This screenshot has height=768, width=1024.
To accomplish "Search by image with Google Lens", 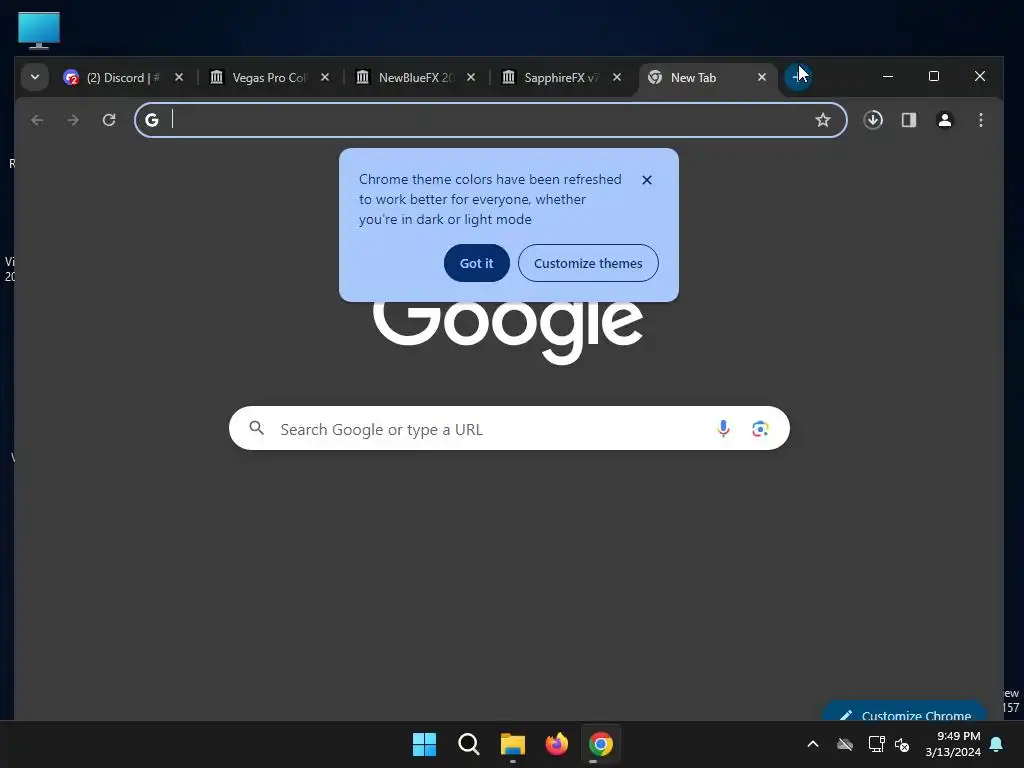I will tap(760, 428).
